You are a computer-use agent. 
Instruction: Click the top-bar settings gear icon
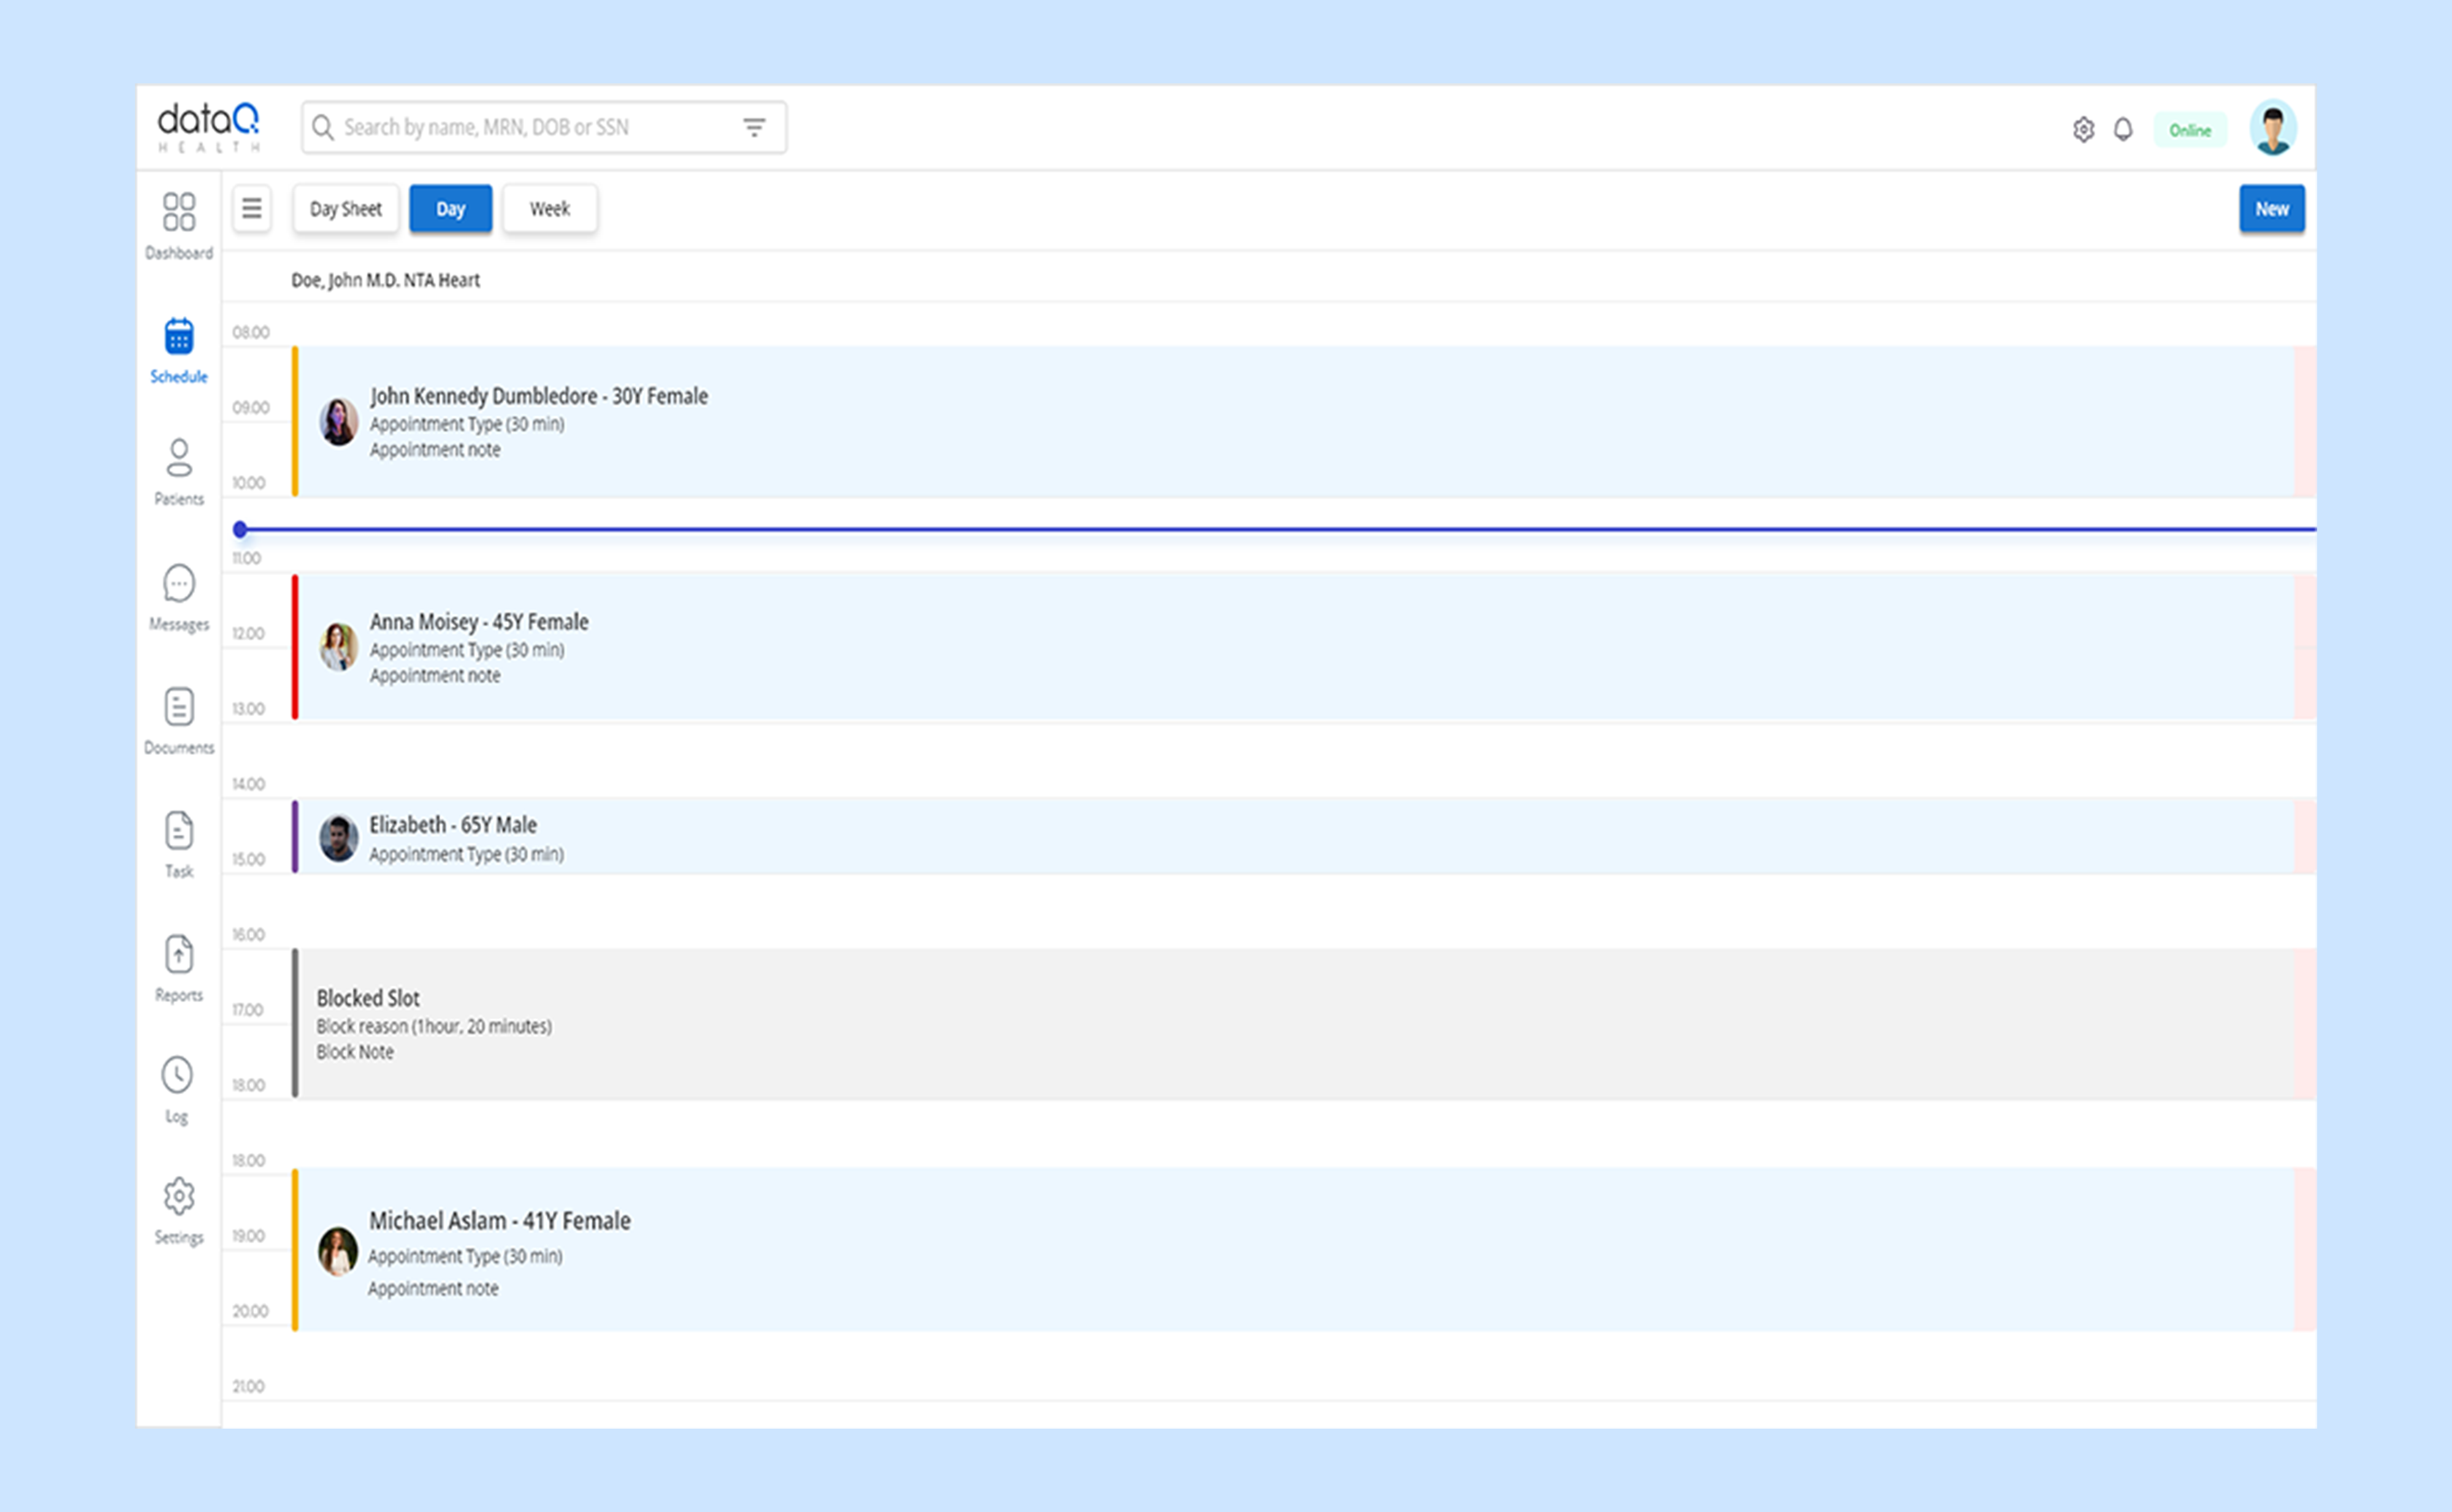click(2083, 130)
